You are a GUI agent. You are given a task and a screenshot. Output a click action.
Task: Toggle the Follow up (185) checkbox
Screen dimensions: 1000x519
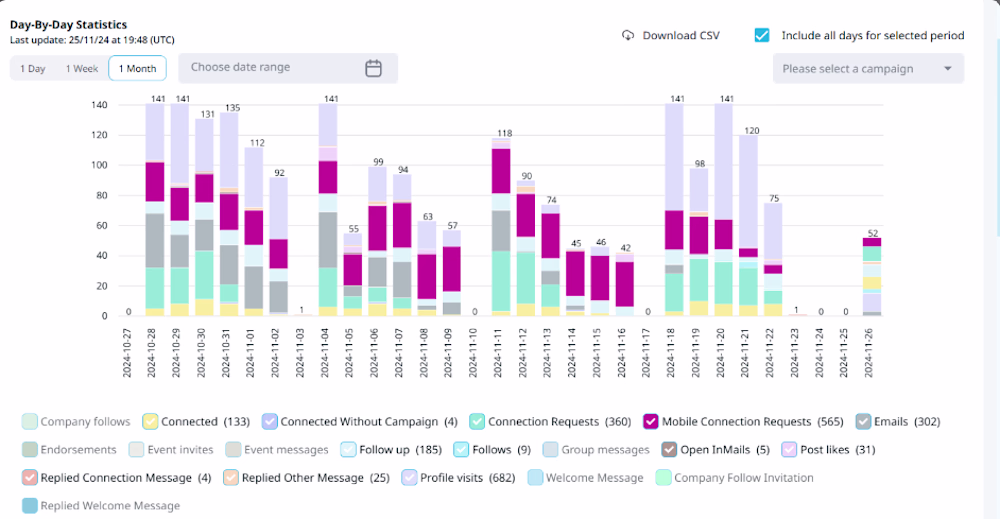(x=348, y=450)
